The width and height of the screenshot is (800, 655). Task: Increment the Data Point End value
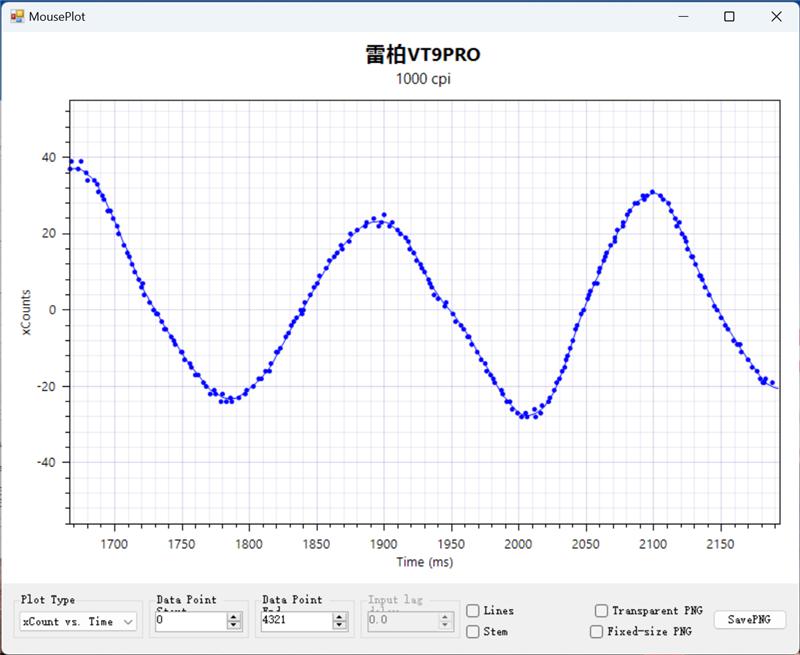340,617
